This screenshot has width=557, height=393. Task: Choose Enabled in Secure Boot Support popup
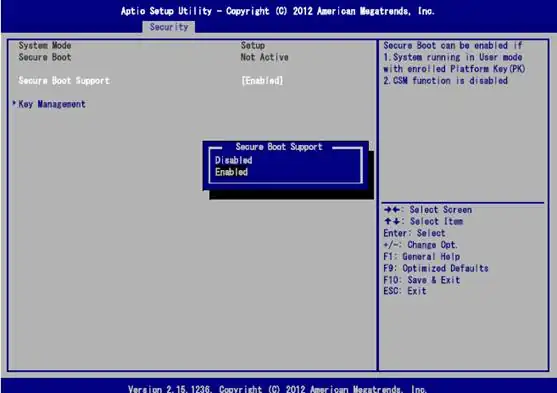[x=231, y=172]
